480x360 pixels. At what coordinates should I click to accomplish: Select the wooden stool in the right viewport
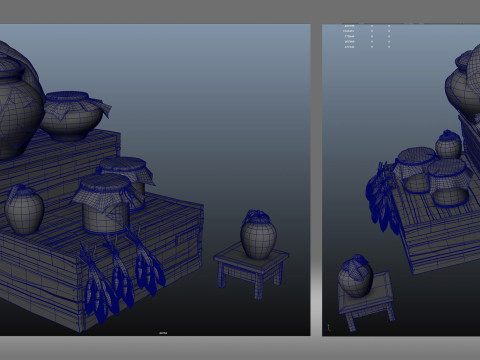pyautogui.click(x=368, y=300)
